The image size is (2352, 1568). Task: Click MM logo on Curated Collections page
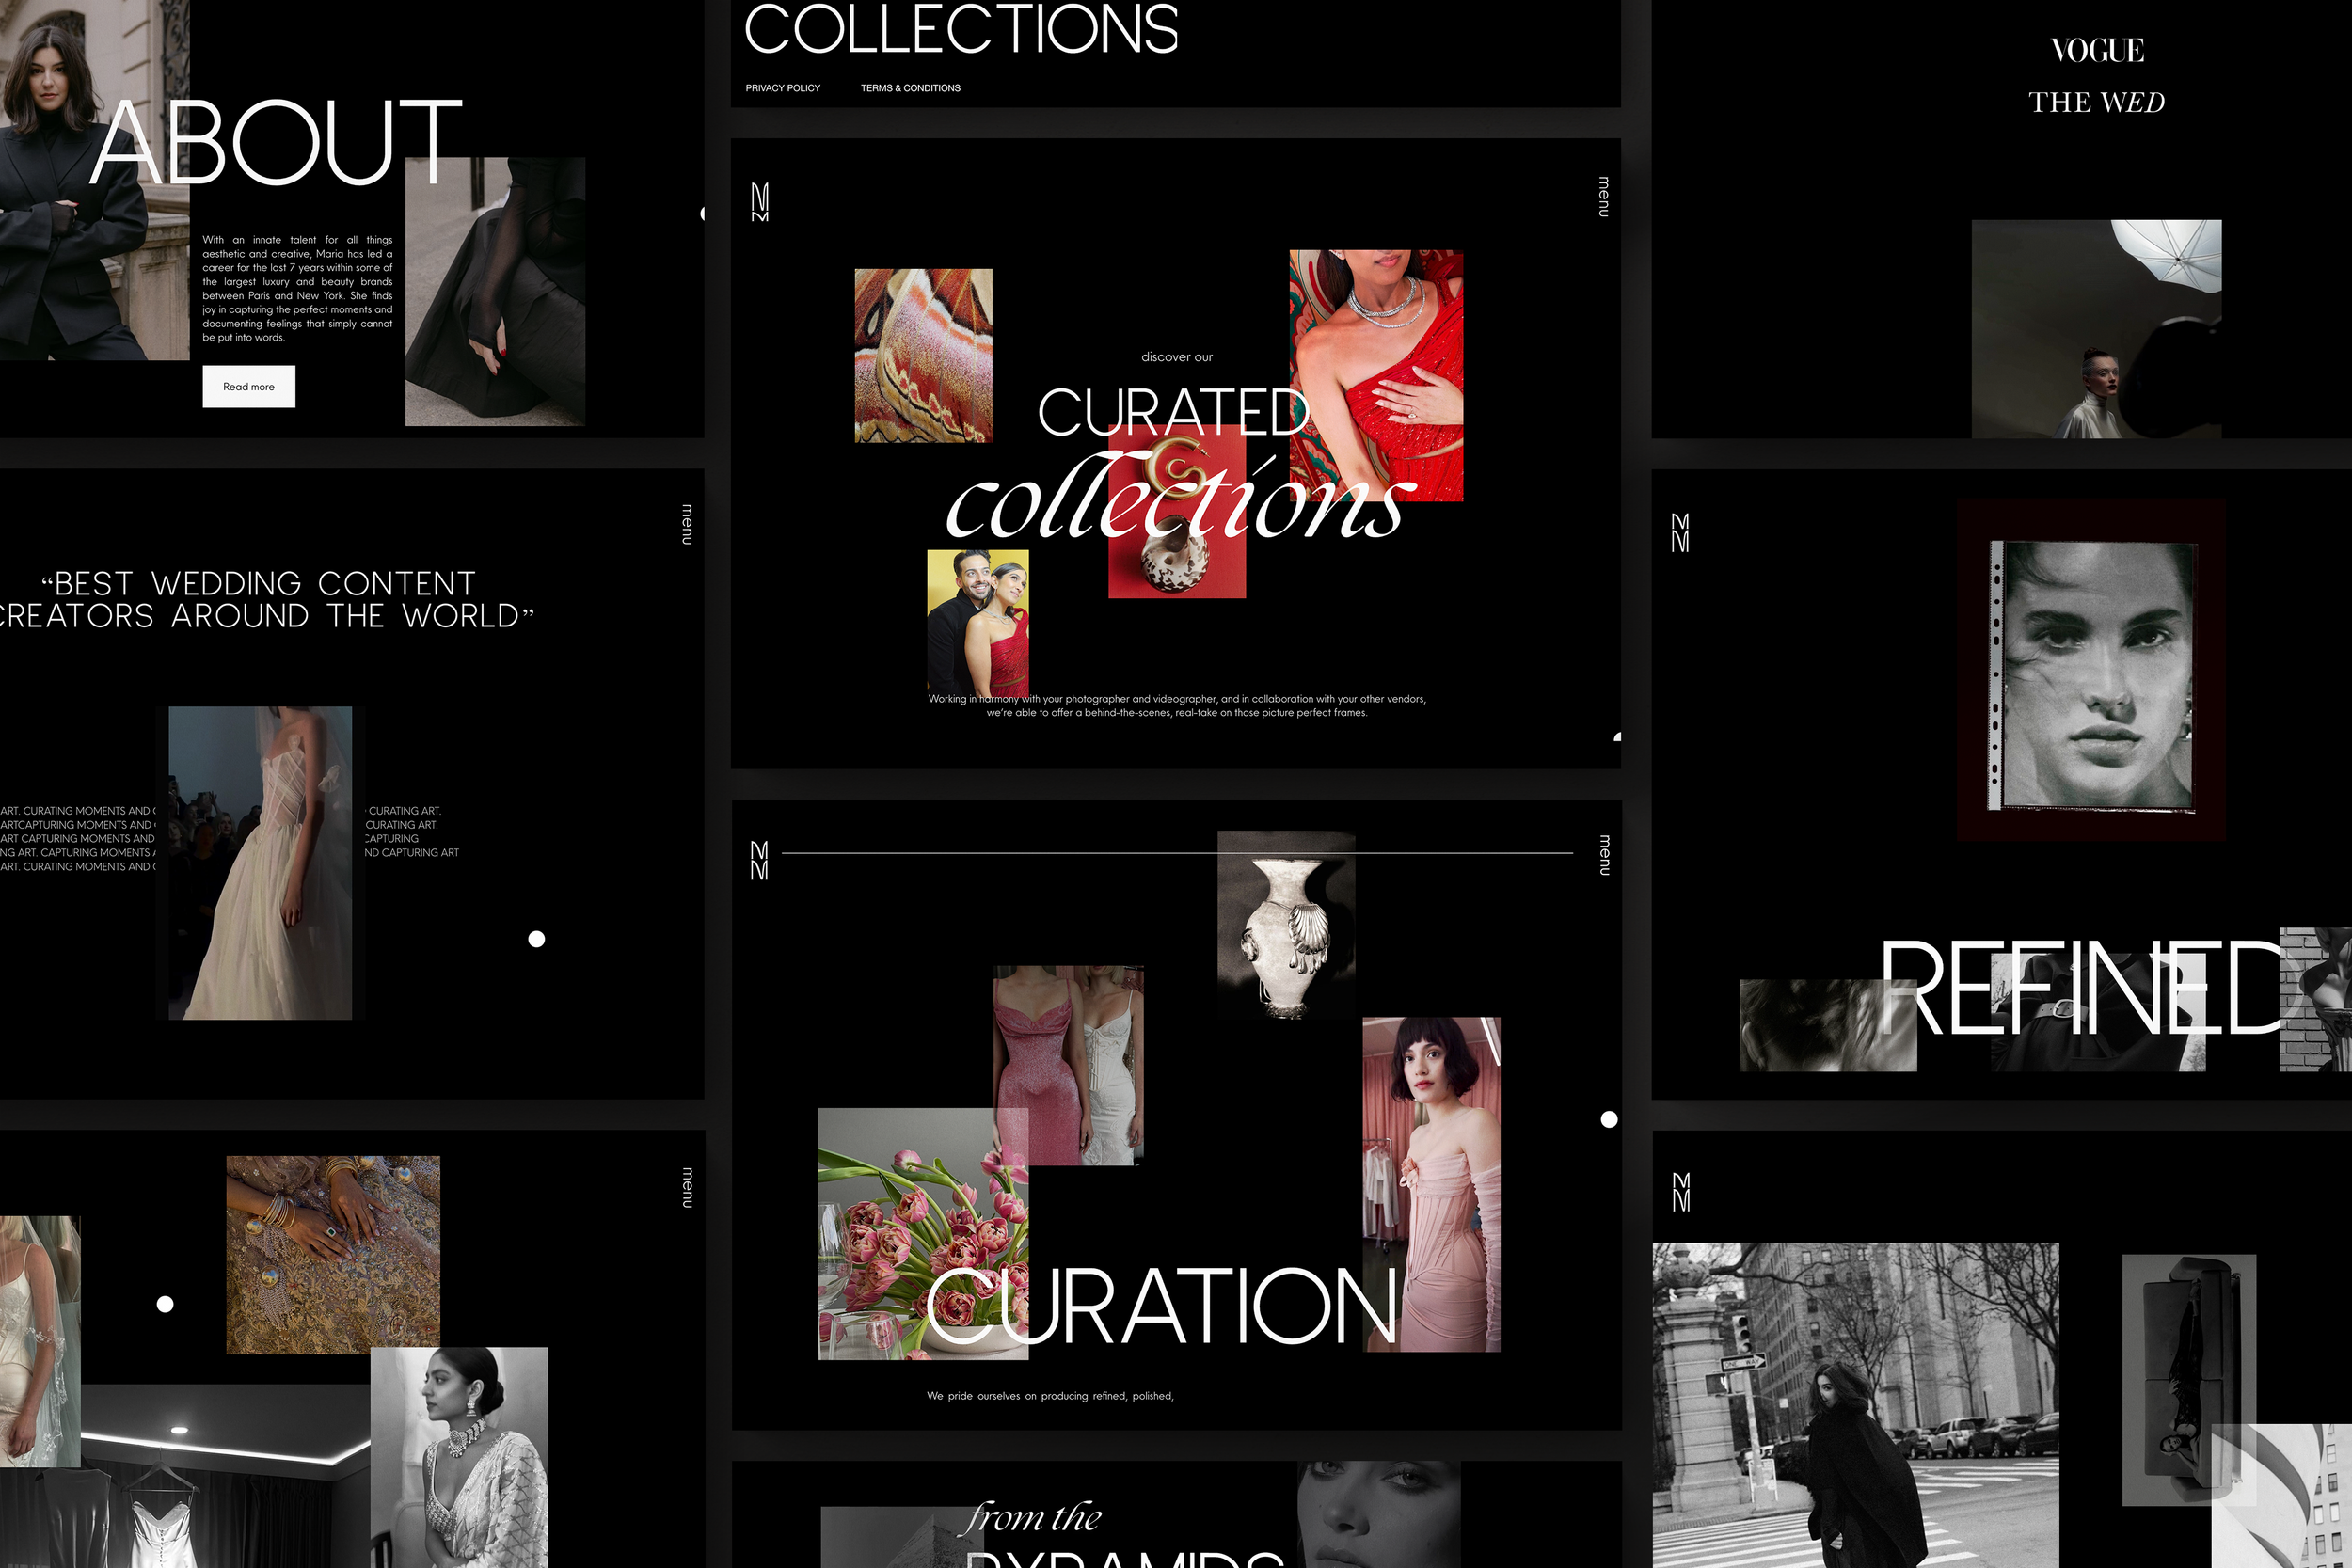coord(760,202)
